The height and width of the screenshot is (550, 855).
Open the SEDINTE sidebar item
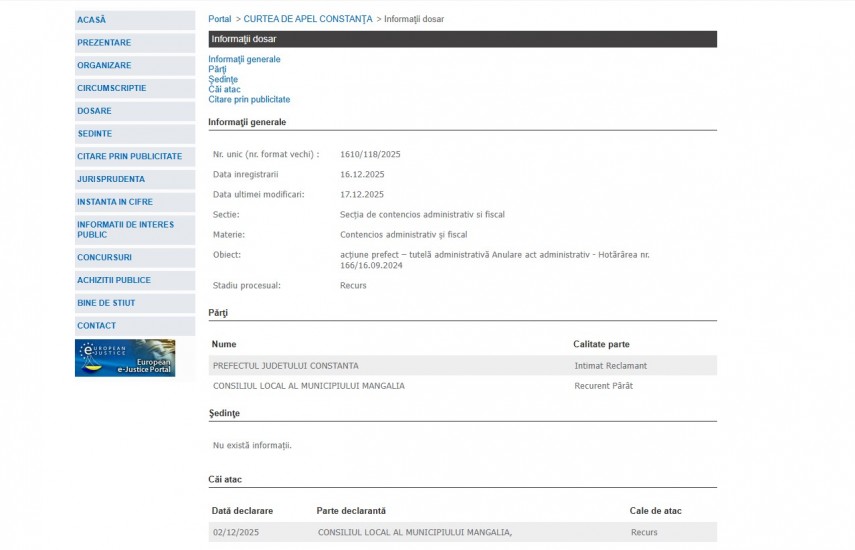[x=95, y=134]
